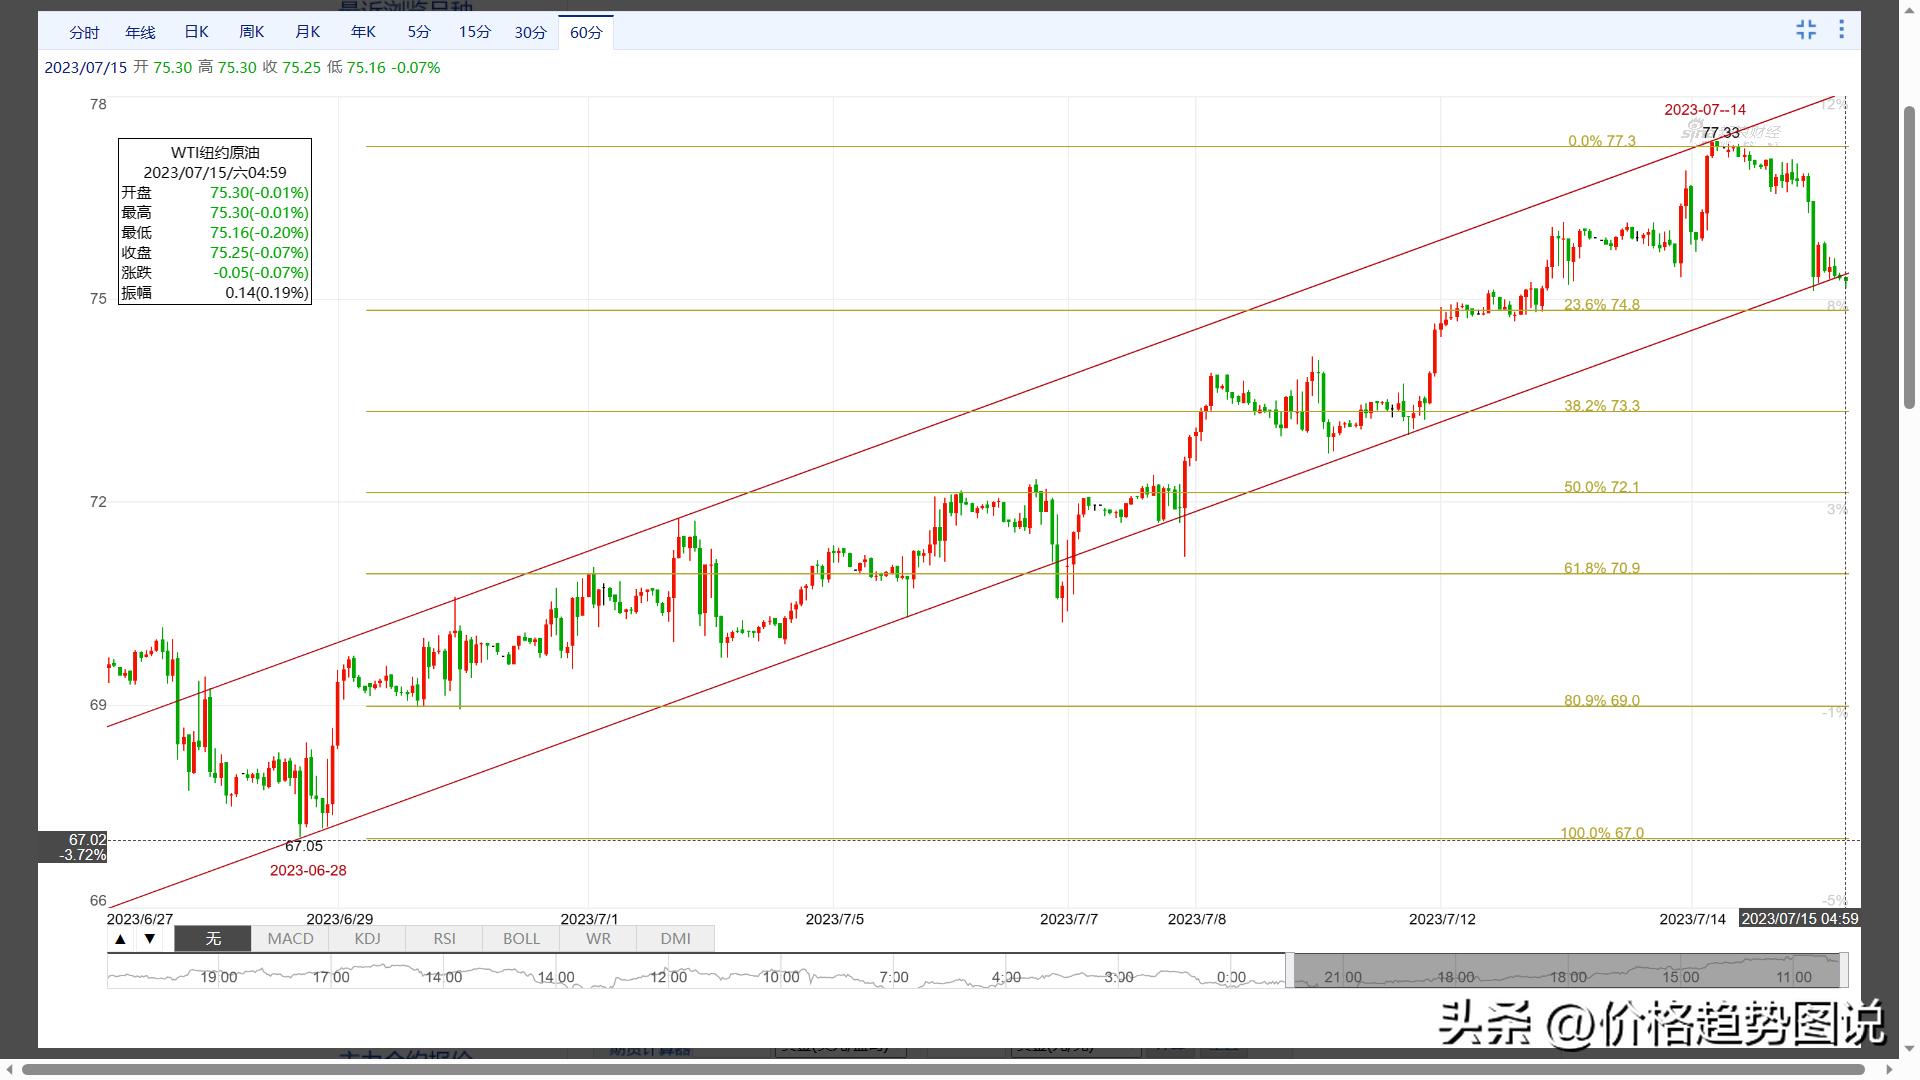Select the 30分 interval tab
1920x1080 pixels.
(x=530, y=33)
